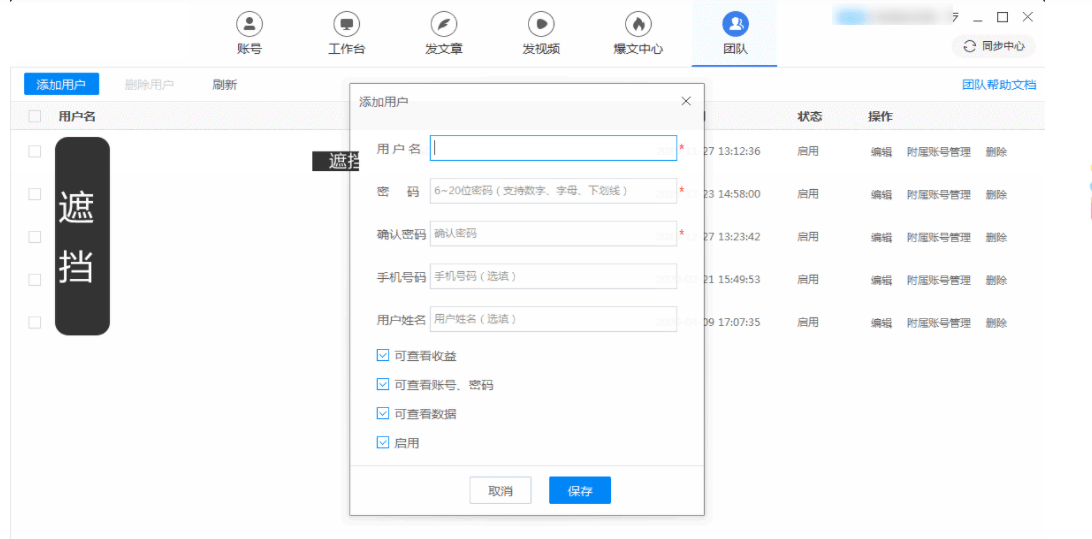
Task: Tick the select-all checkbox beside 用户名 header
Action: 35,116
